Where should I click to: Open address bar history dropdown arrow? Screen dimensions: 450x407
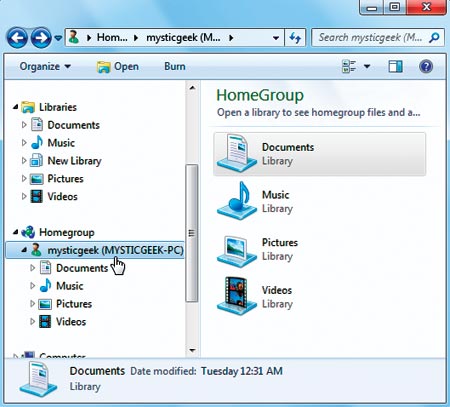(x=276, y=38)
